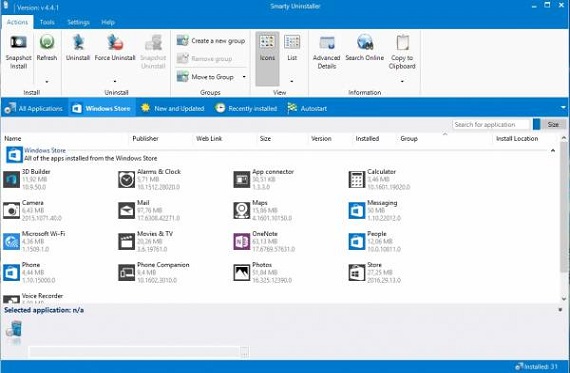Select the OneNote app
The image size is (570, 373).
tap(264, 241)
